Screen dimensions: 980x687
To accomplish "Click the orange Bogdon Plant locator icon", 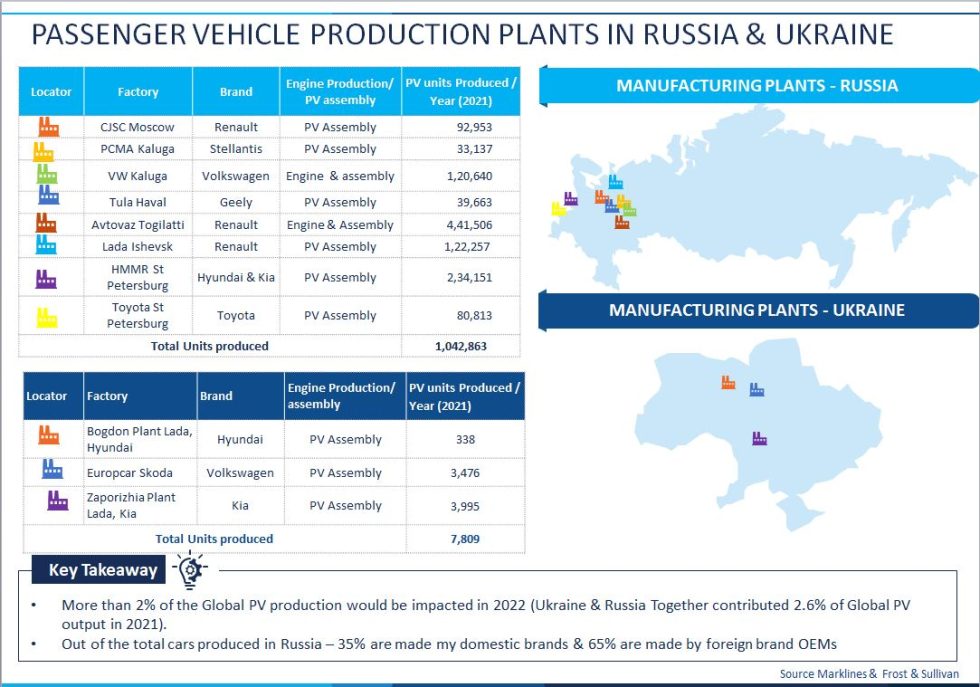I will (49, 434).
